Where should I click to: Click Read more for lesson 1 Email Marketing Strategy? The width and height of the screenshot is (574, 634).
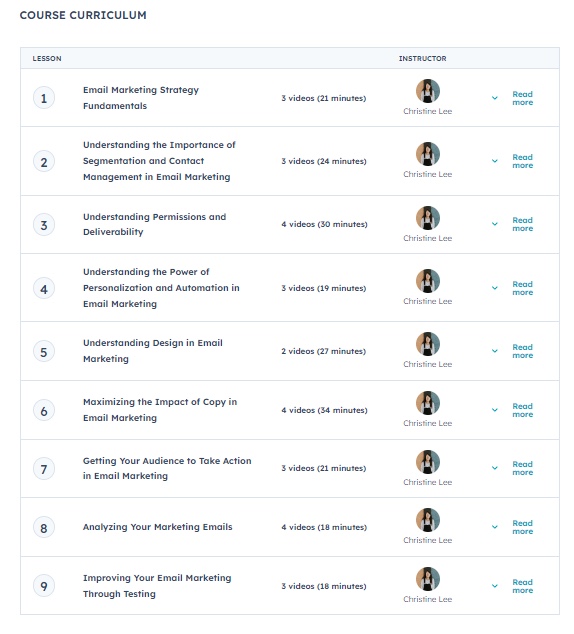tap(523, 98)
